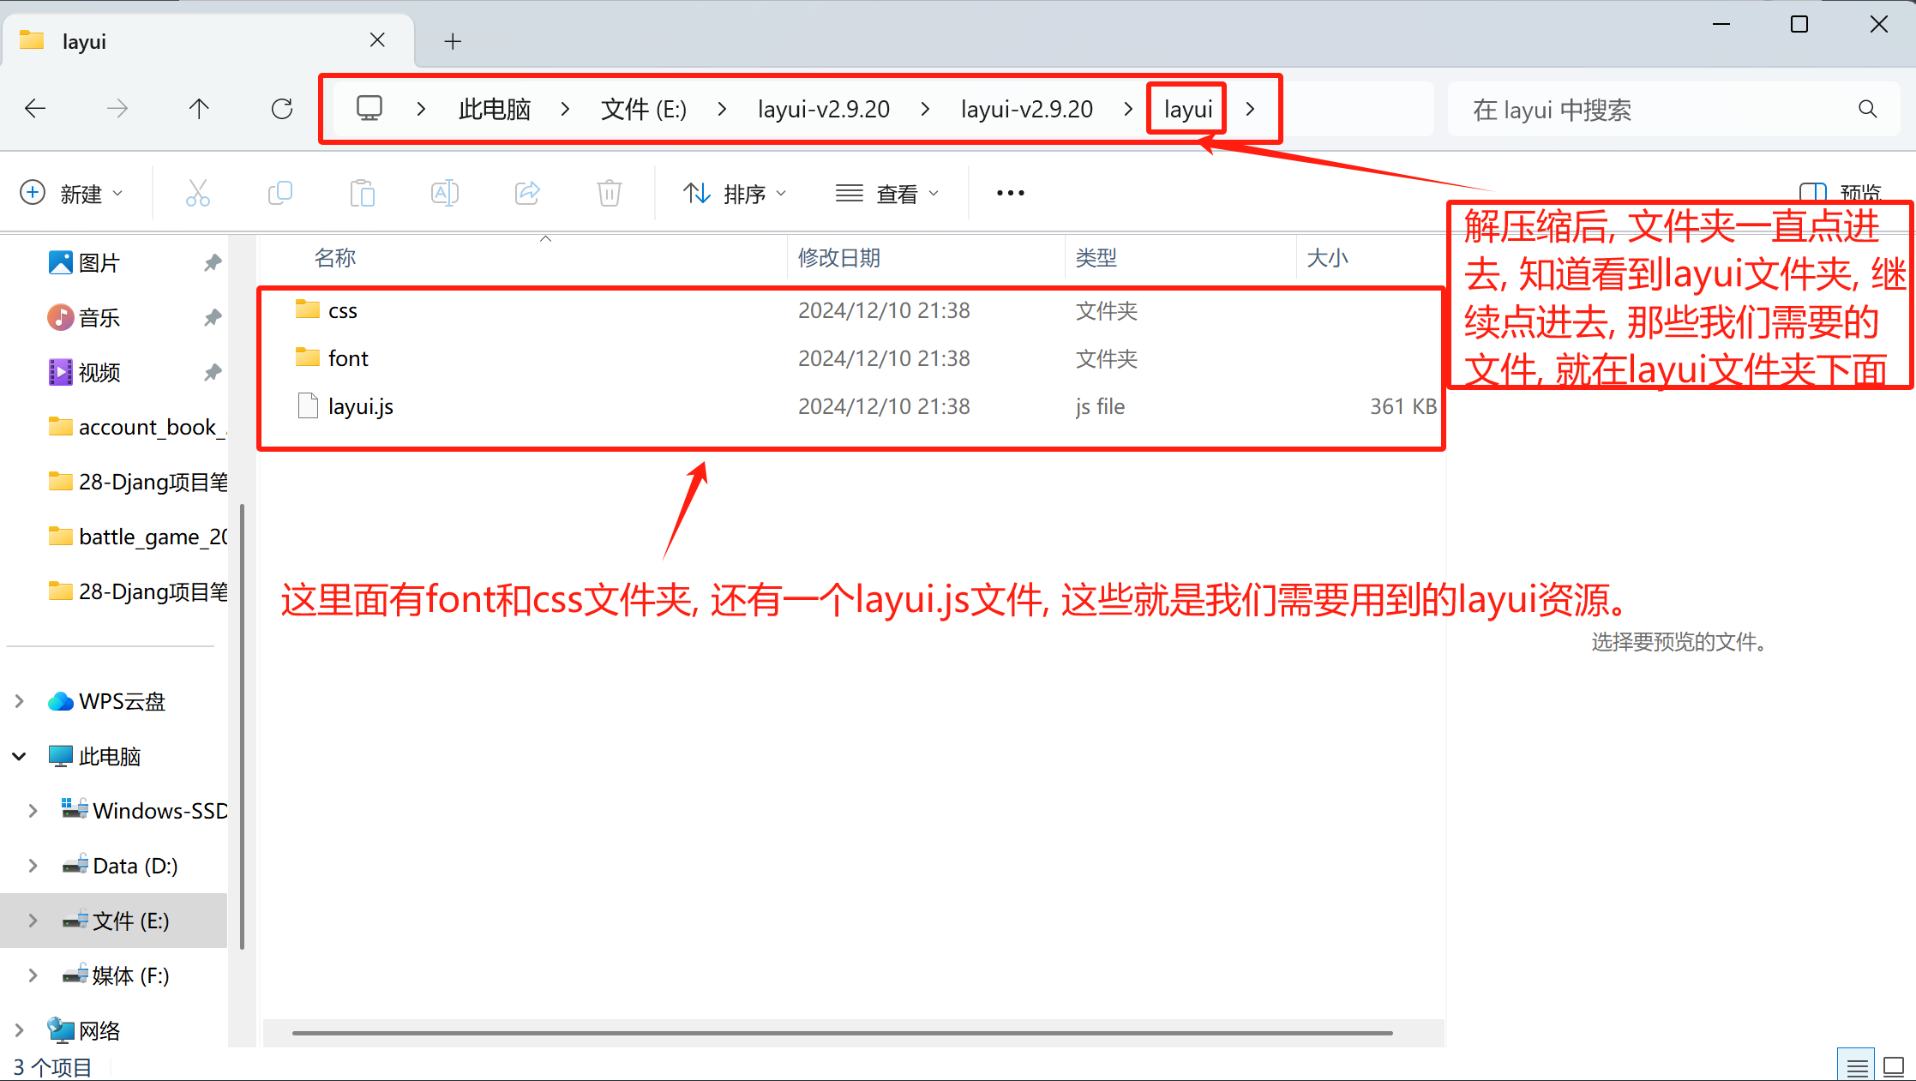The width and height of the screenshot is (1916, 1081).
Task: Navigate to first layui-v2.9.20 breadcrumb
Action: pyautogui.click(x=823, y=109)
